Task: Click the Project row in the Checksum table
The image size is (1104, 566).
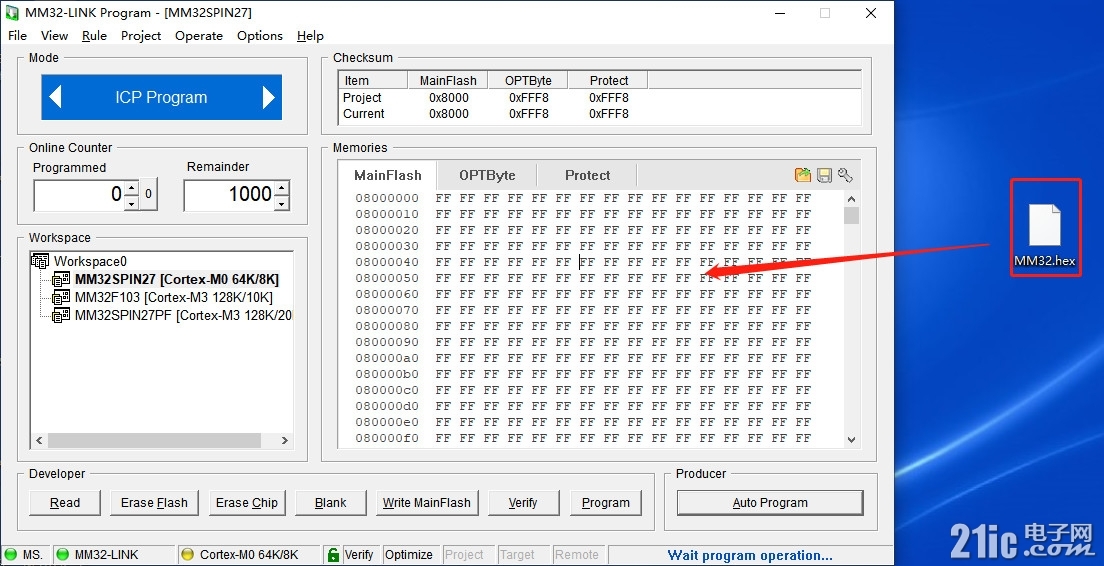Action: [599, 98]
